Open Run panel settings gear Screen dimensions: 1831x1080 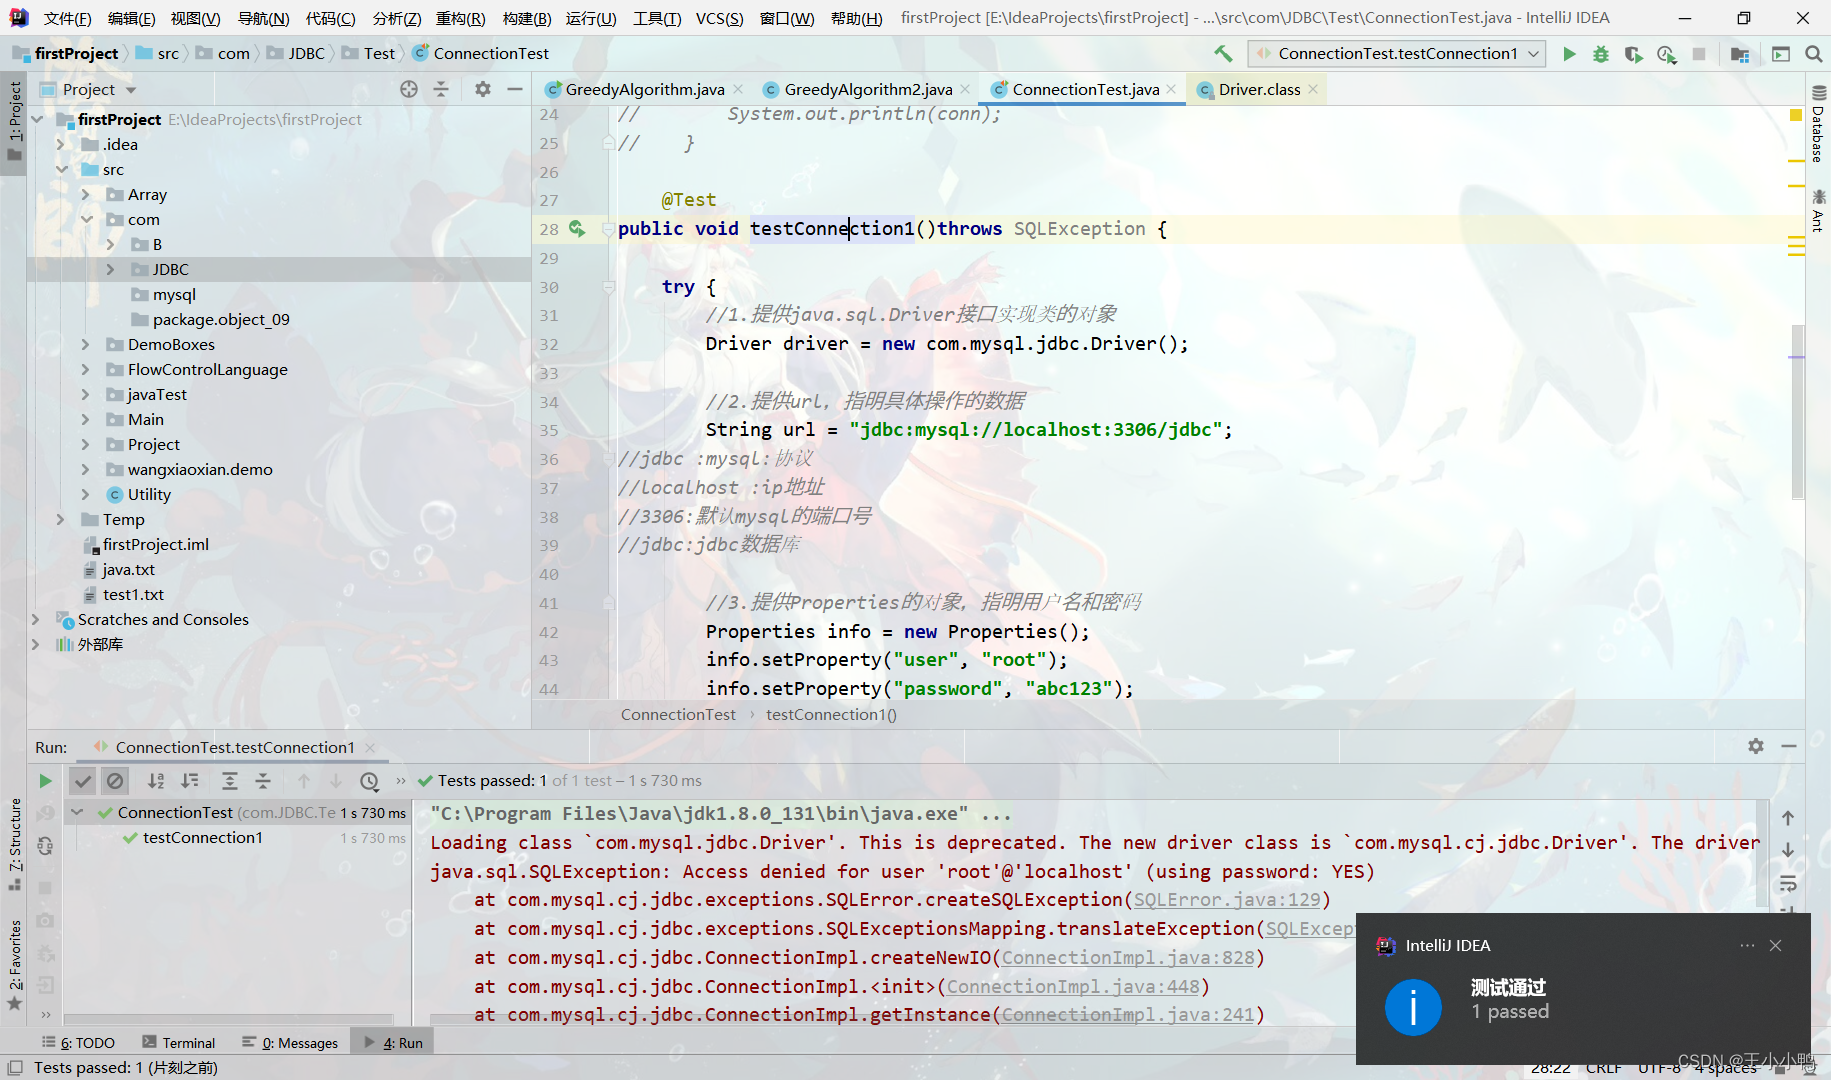pos(1756,746)
